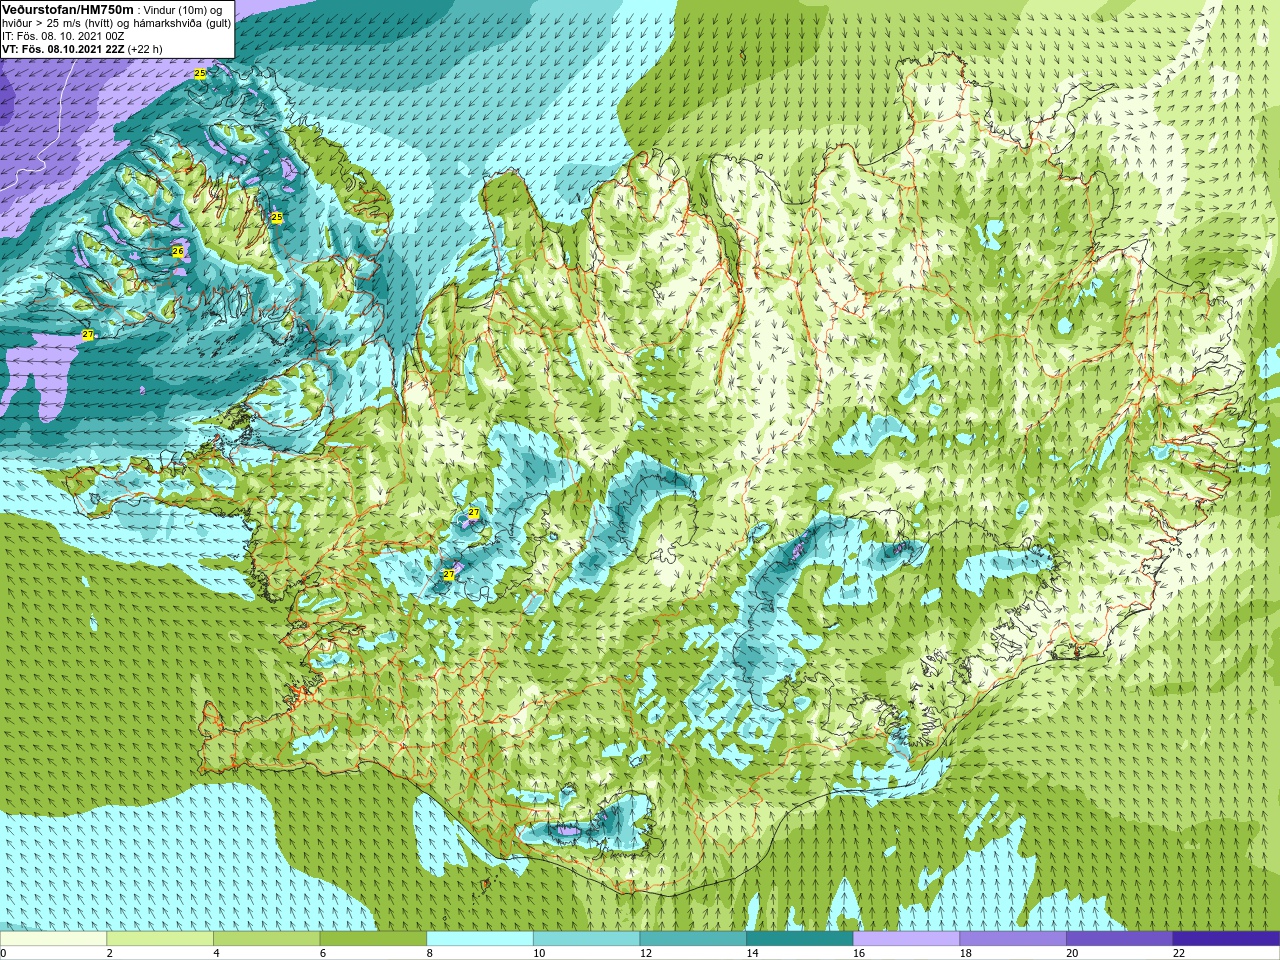Select the light teal 10–12 legend swatch
The height and width of the screenshot is (960, 1280).
586,939
